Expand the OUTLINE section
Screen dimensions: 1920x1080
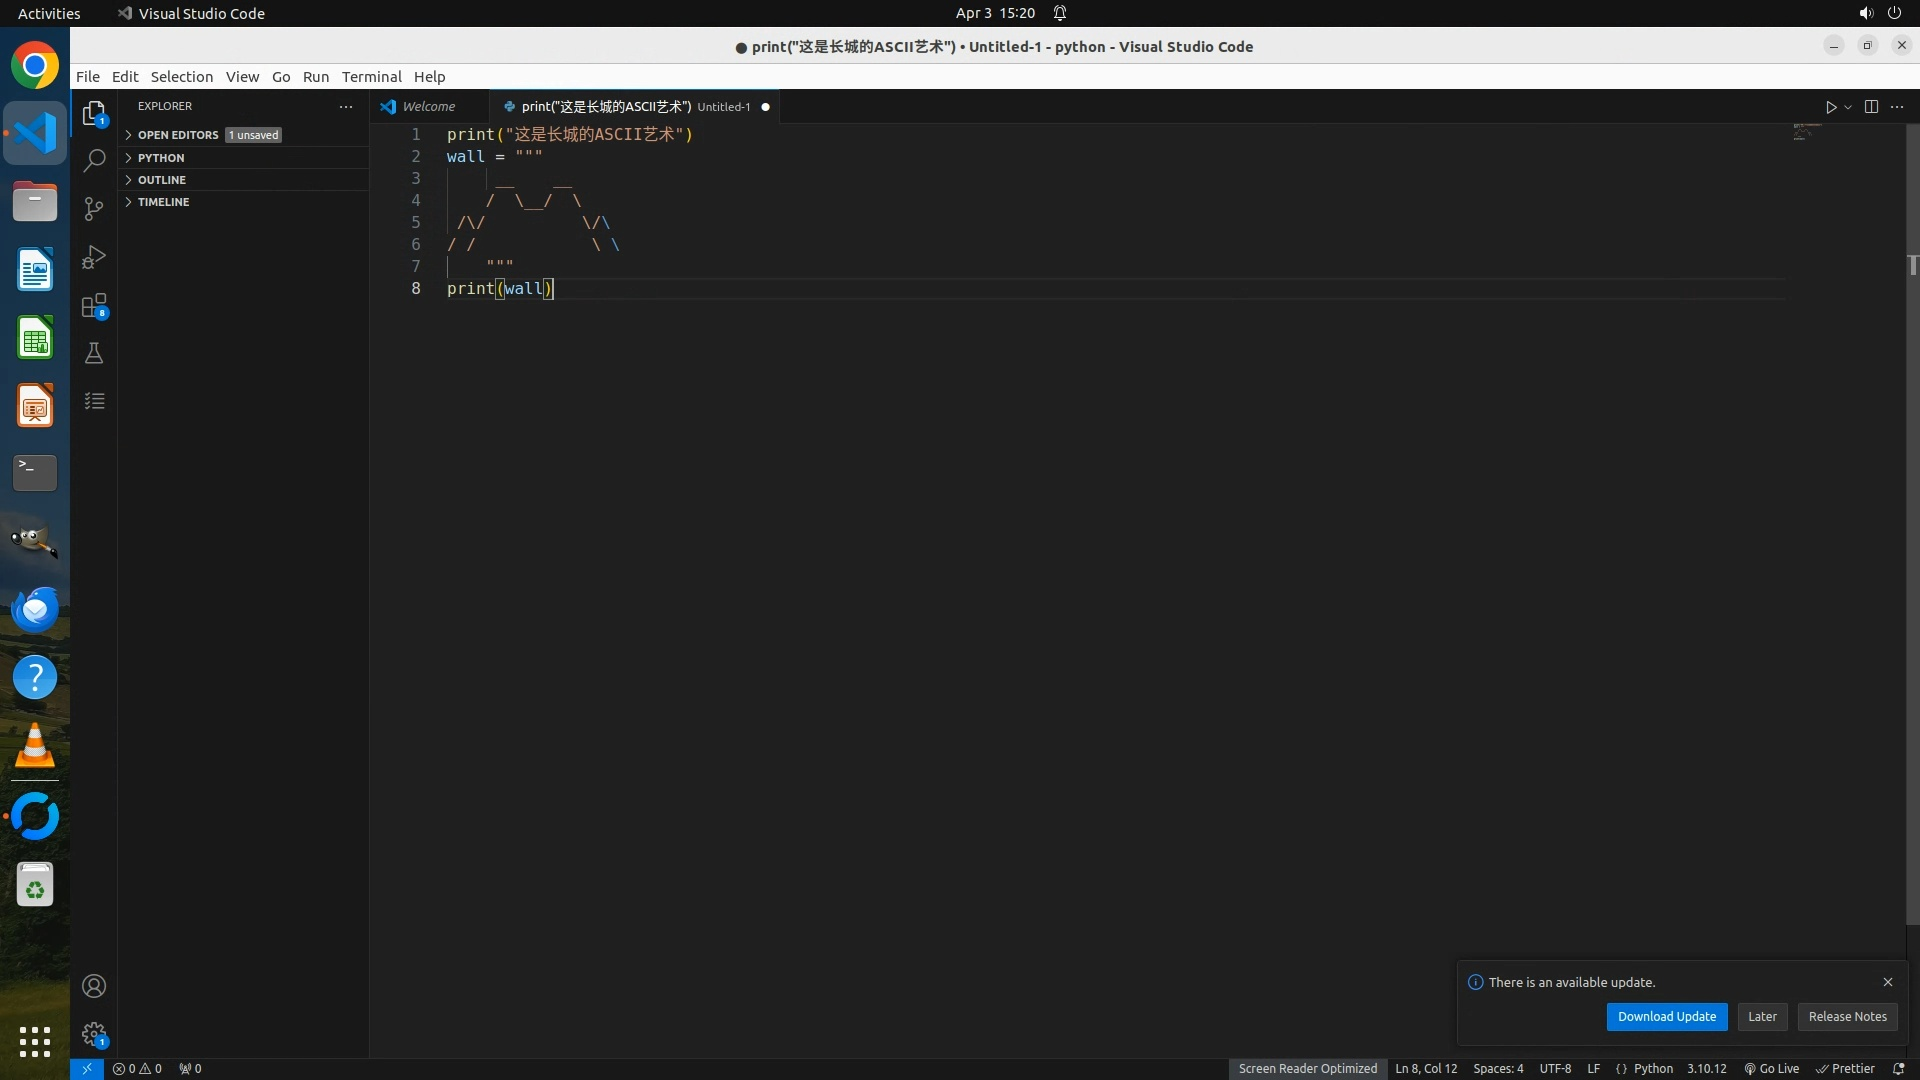pyautogui.click(x=162, y=180)
